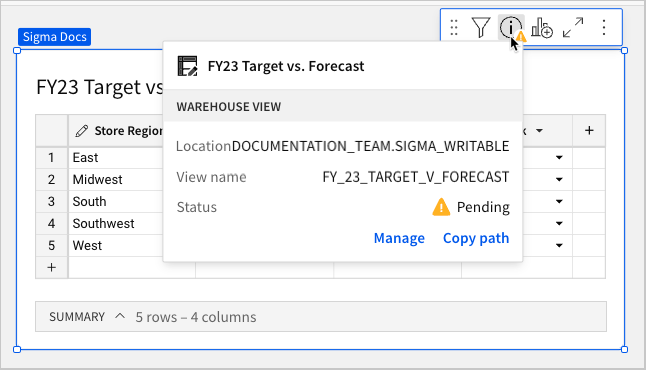Select row number 1
The width and height of the screenshot is (646, 370).
pos(51,157)
